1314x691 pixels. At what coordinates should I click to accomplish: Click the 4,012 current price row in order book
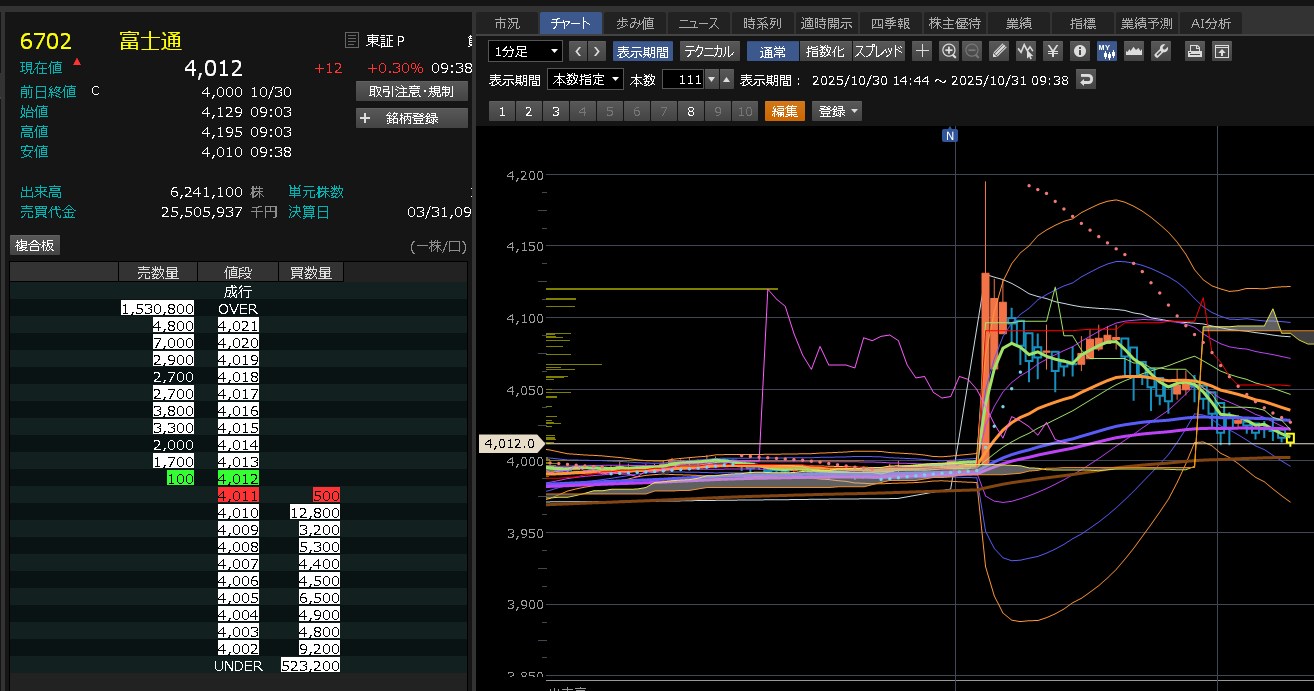tap(238, 479)
